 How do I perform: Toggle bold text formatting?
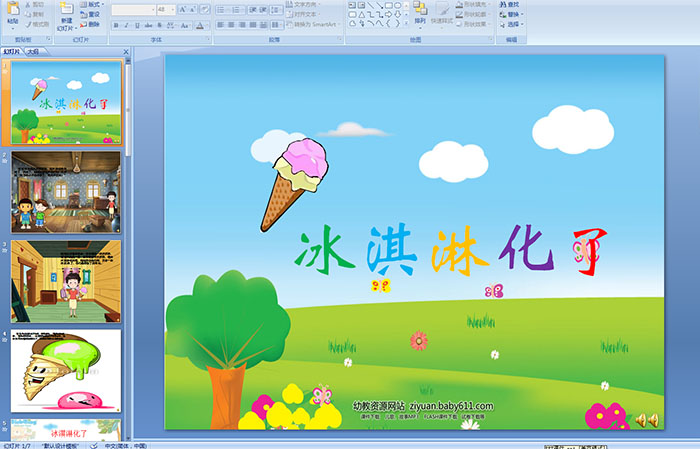coord(116,25)
